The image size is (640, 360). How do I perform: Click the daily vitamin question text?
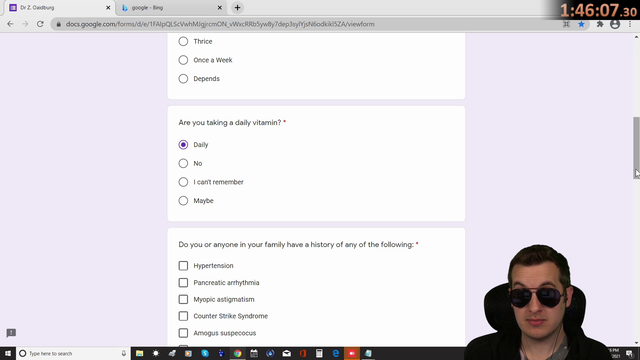coord(230,122)
